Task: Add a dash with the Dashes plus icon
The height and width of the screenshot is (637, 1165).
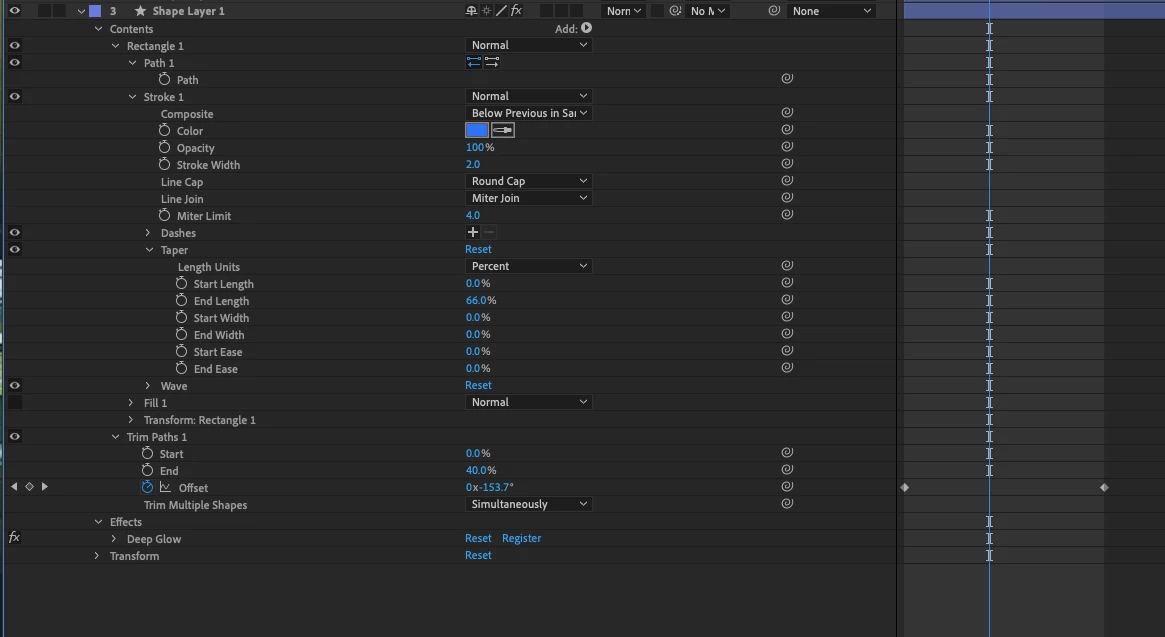Action: 473,233
